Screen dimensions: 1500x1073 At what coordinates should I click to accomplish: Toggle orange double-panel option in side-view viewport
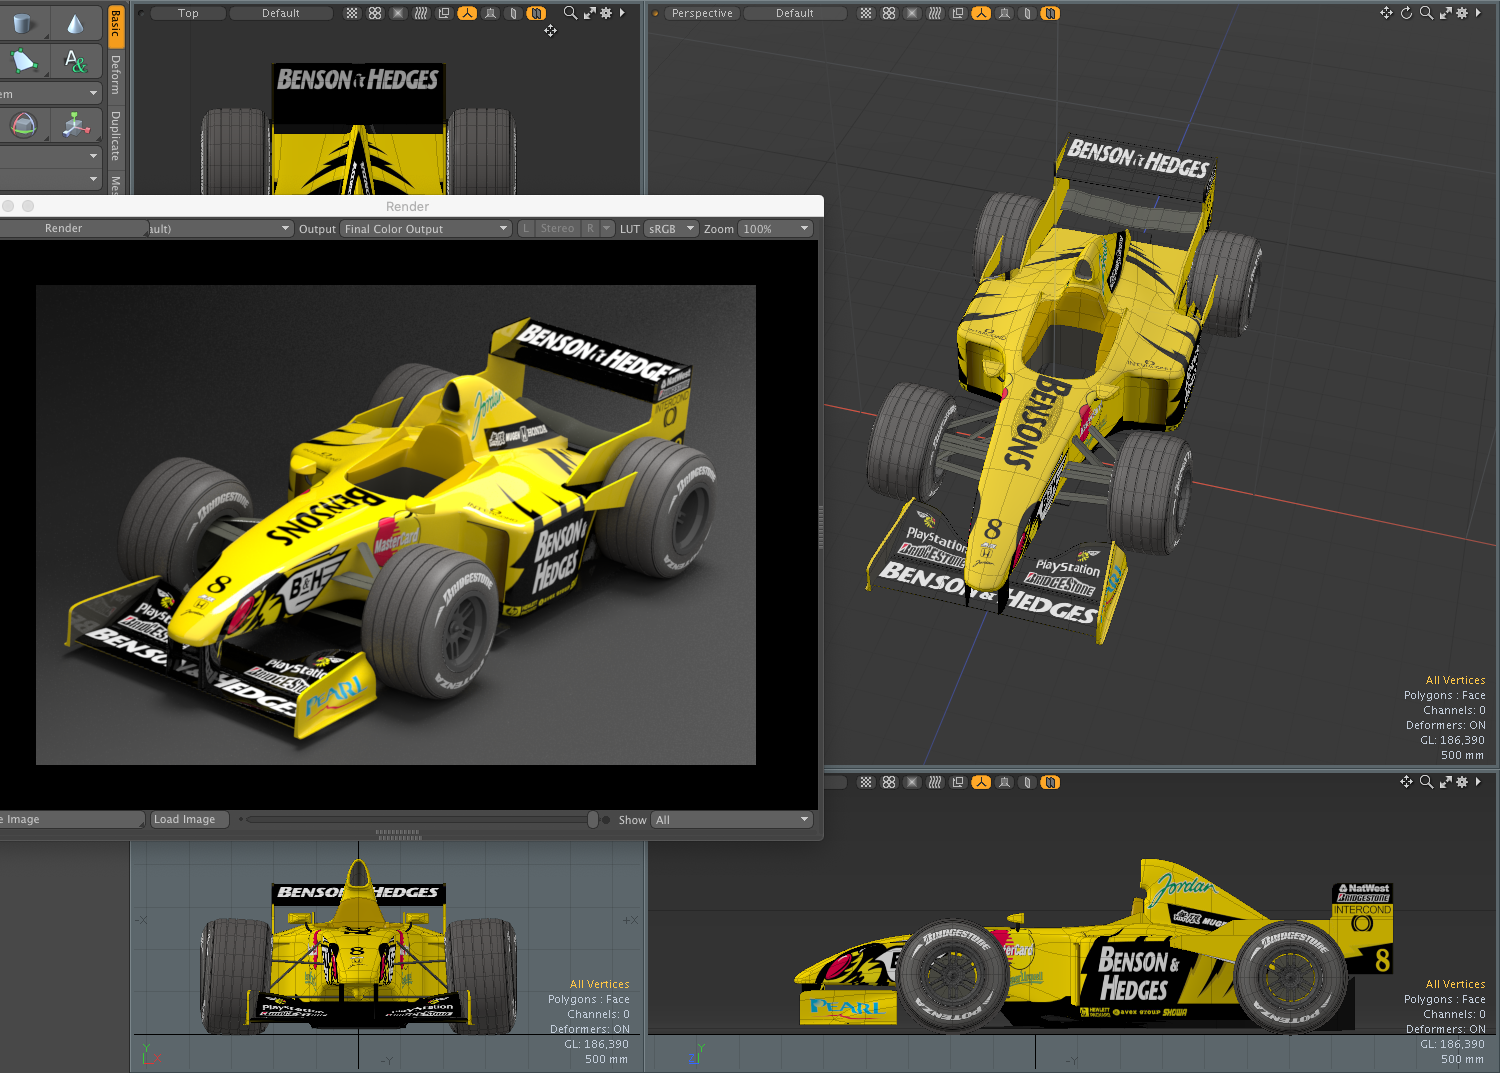1050,782
